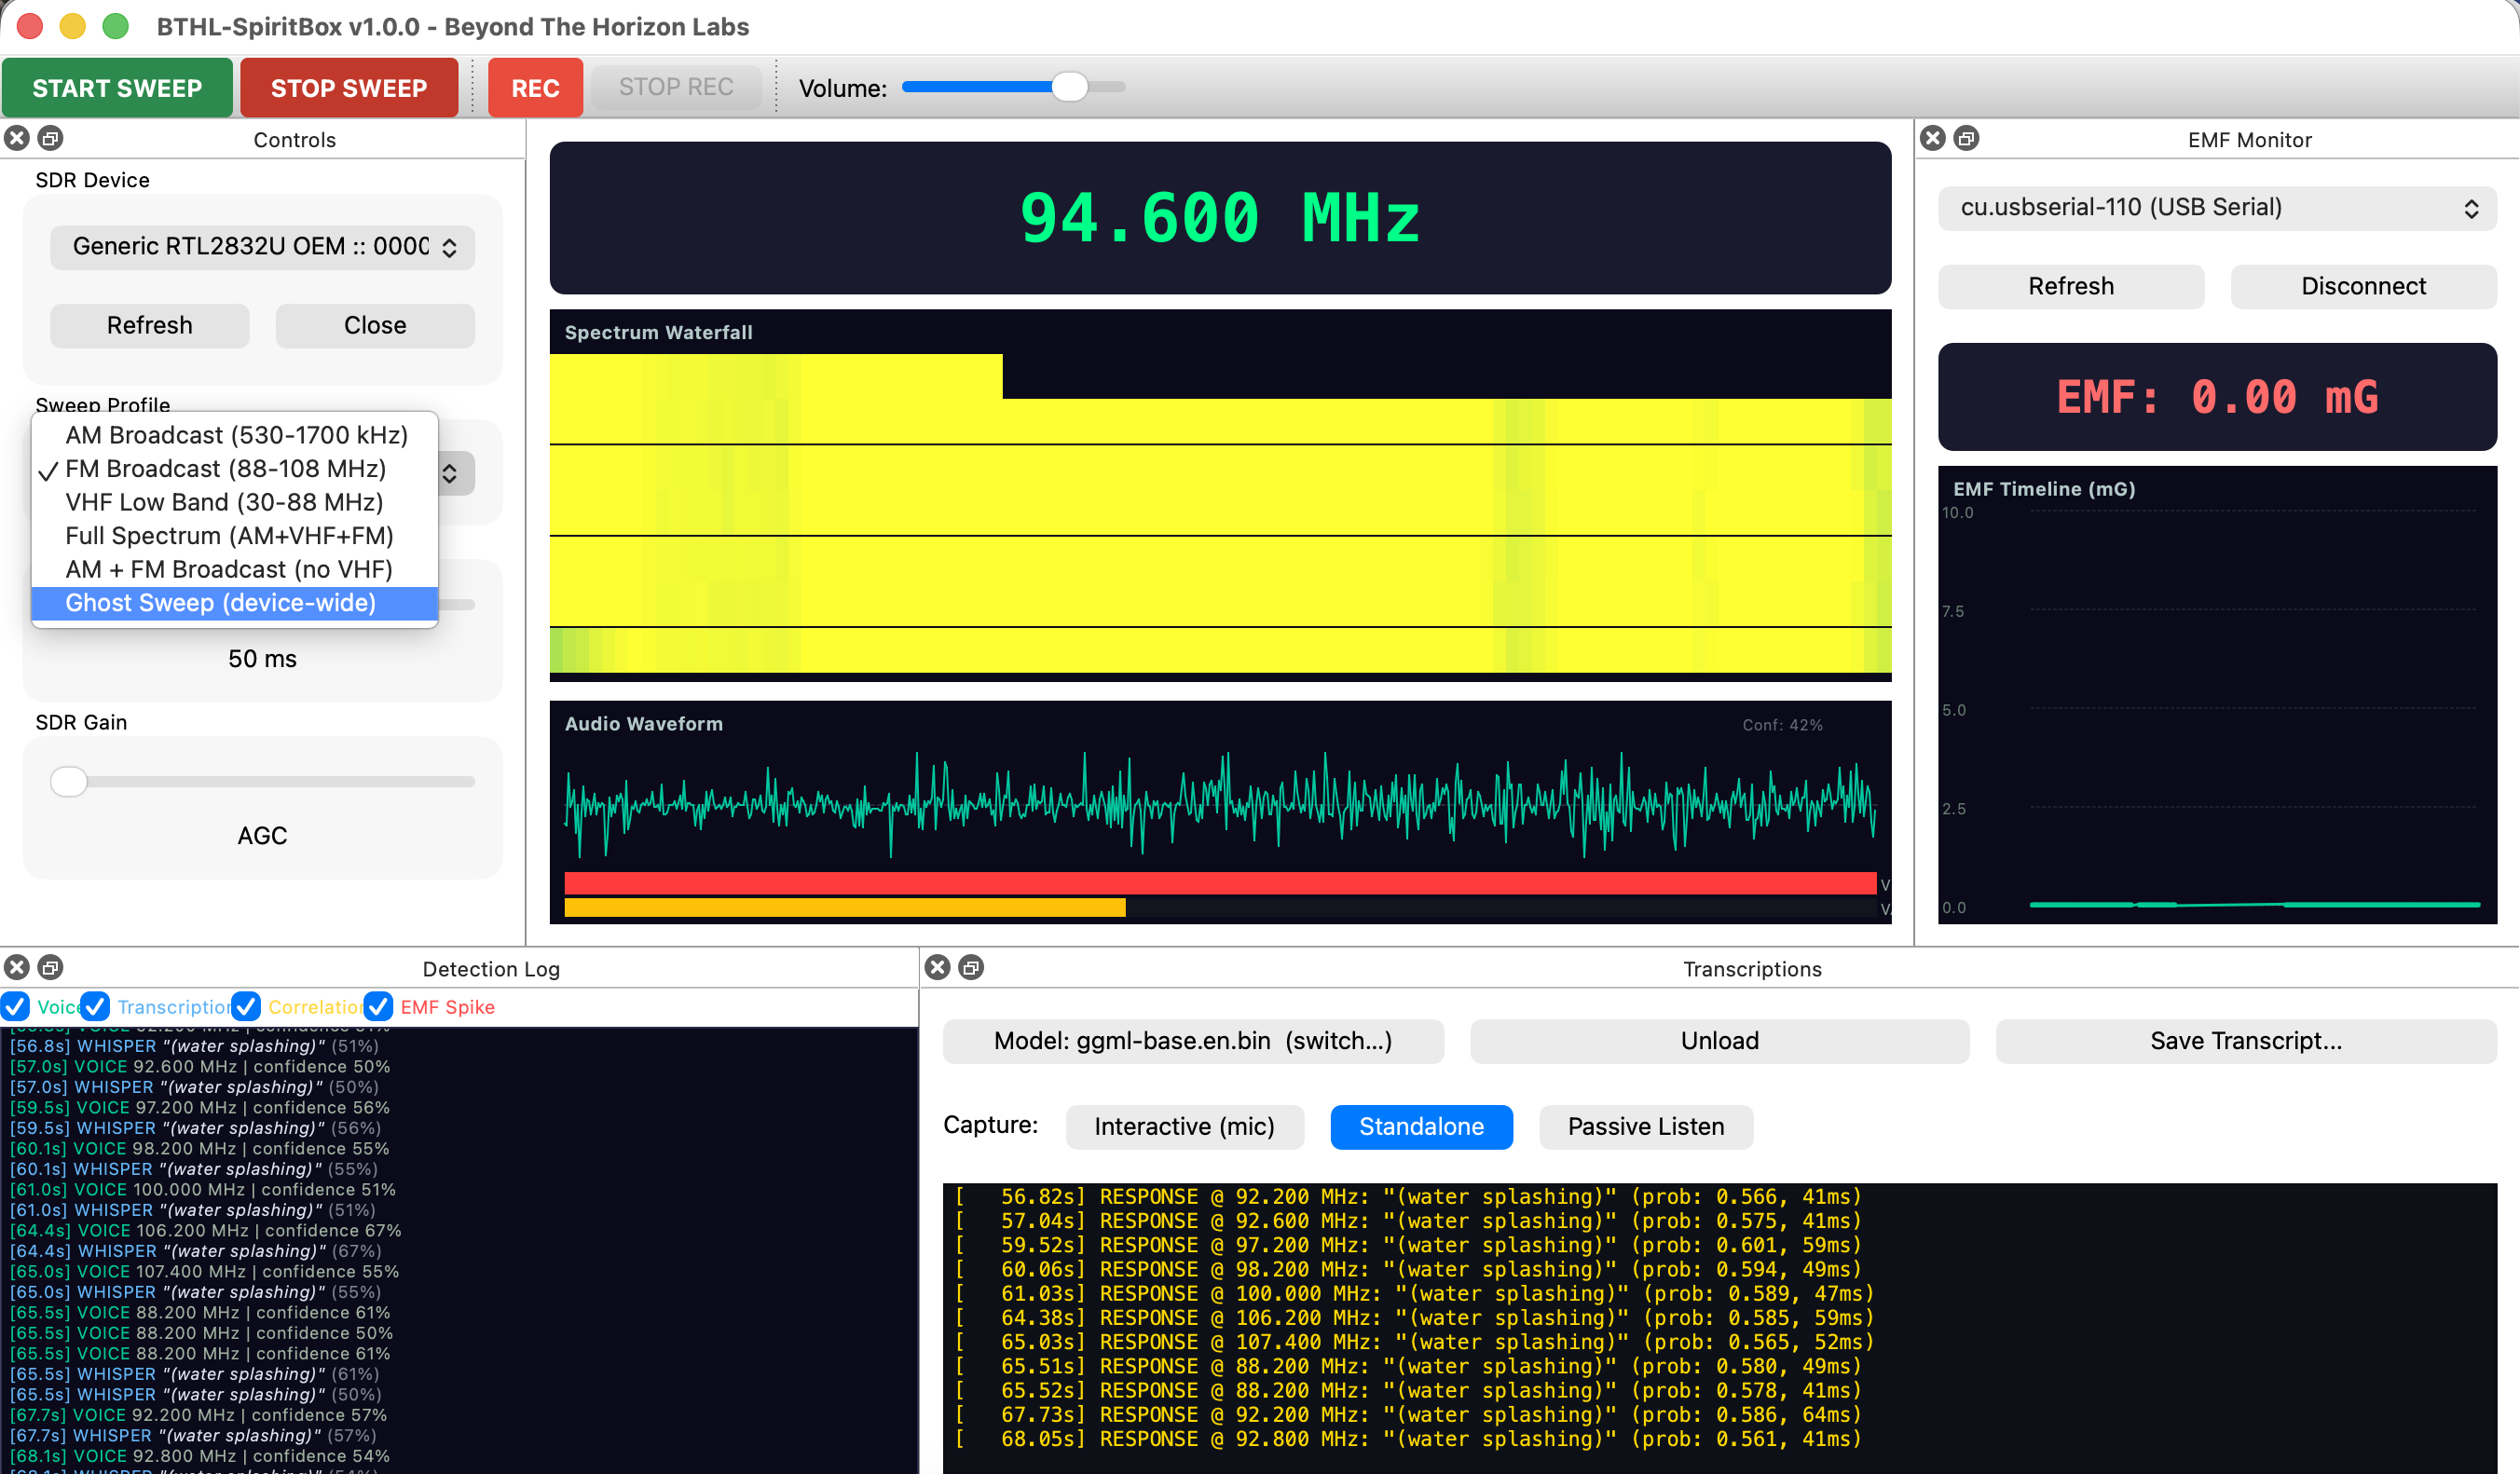Select the 100.000 MHz RESPONSE transcription line

(1413, 1294)
